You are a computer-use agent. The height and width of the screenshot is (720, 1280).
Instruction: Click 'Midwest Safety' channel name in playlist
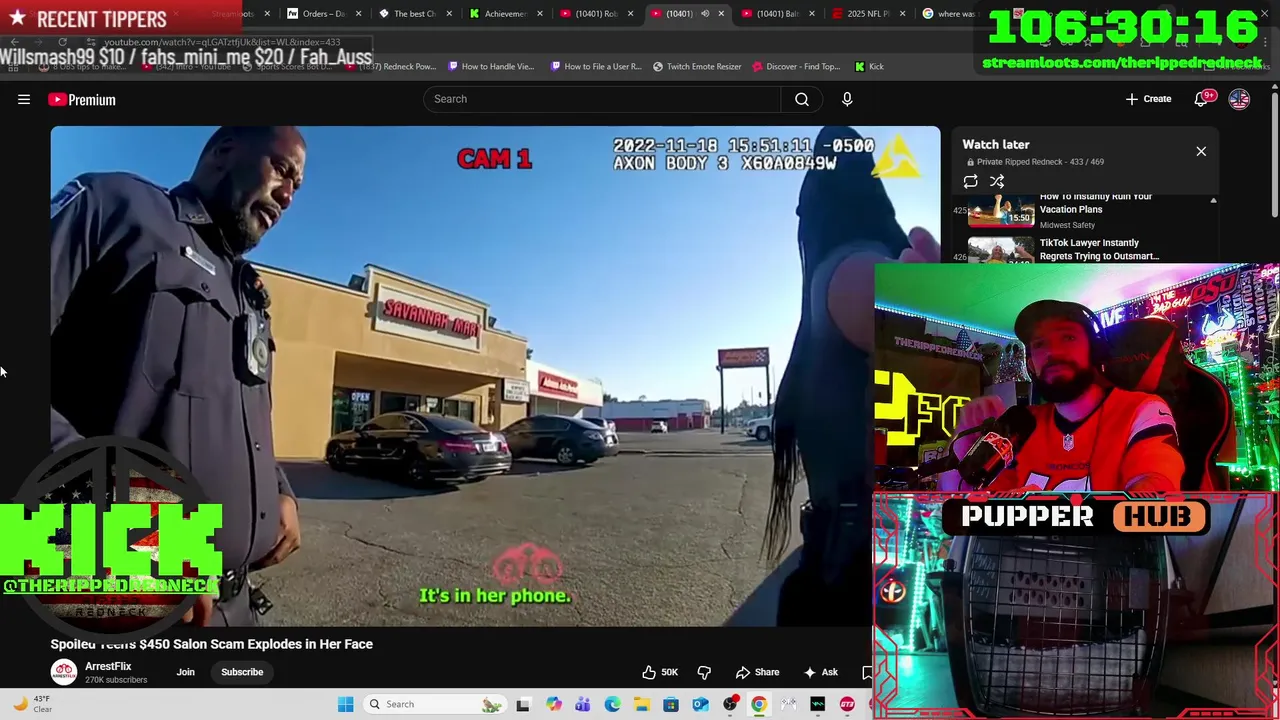click(x=1067, y=225)
